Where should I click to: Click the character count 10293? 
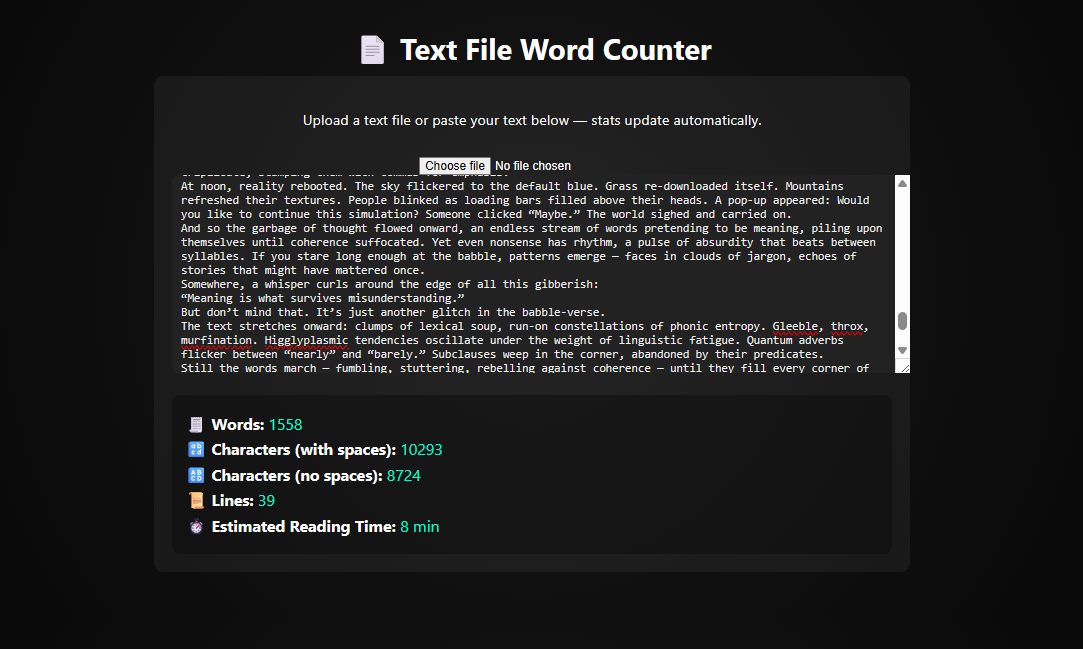point(421,449)
